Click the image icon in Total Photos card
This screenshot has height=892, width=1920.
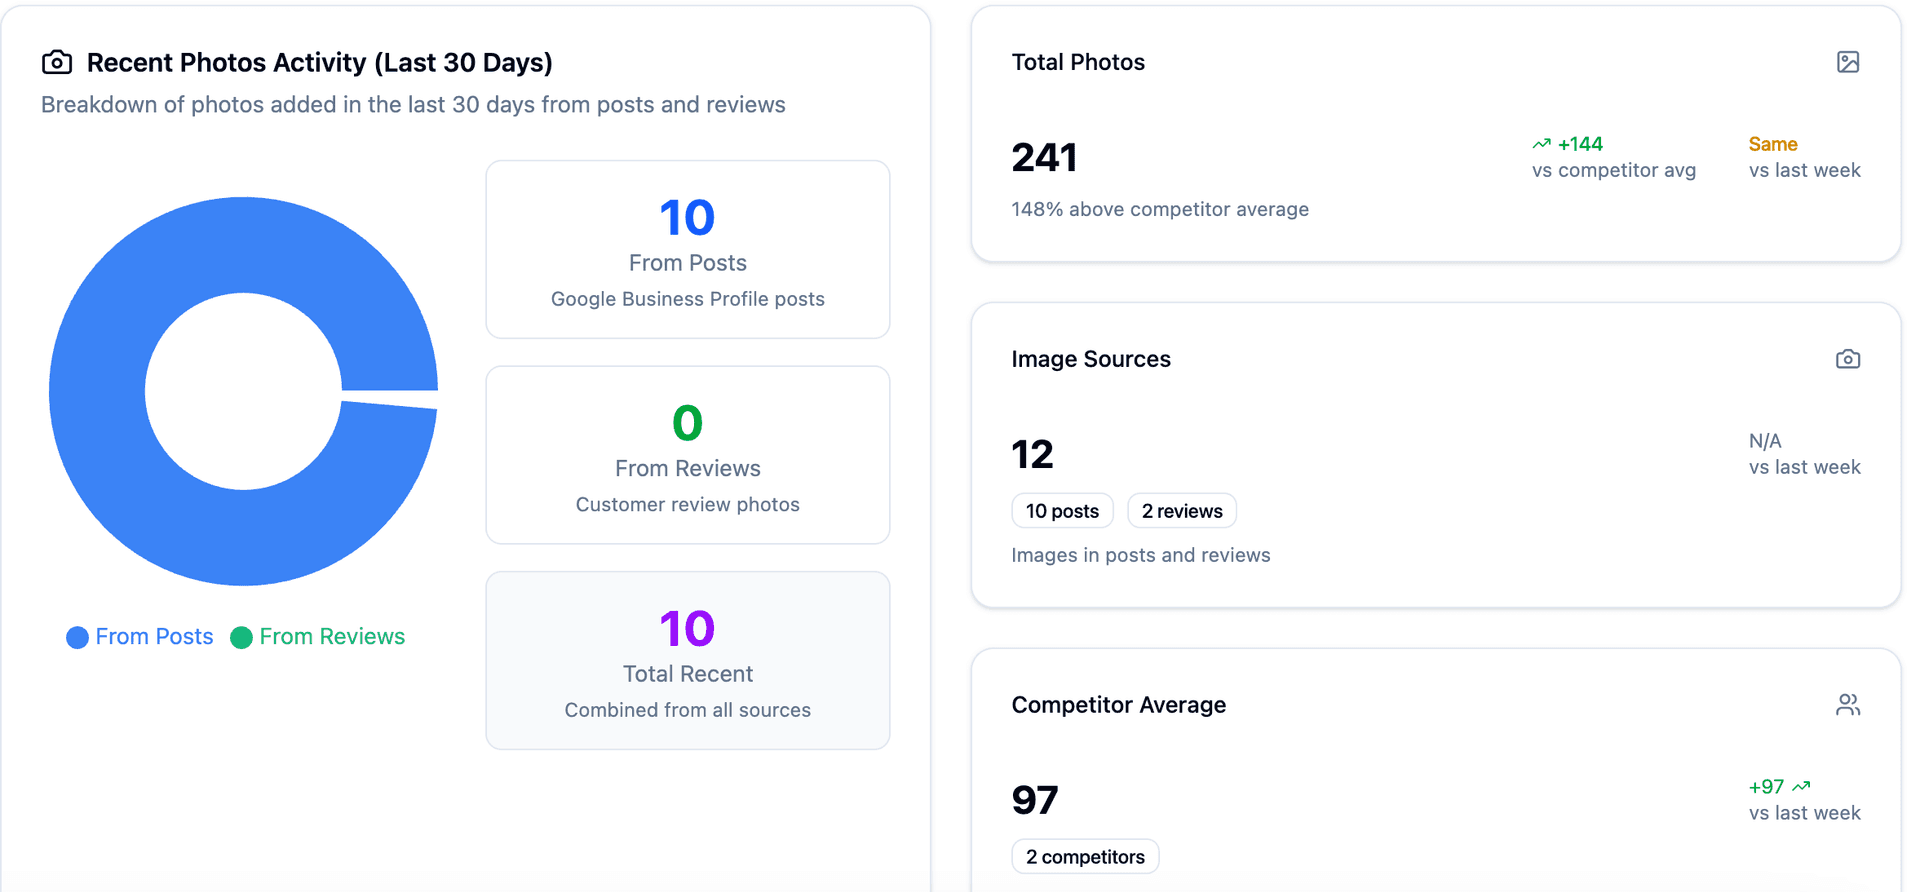pos(1848,62)
